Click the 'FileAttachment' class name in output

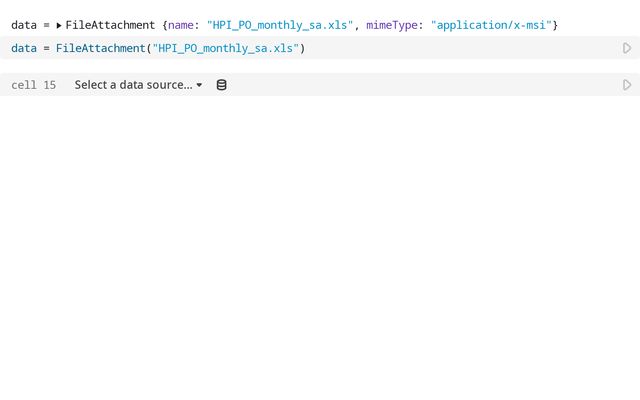point(110,25)
